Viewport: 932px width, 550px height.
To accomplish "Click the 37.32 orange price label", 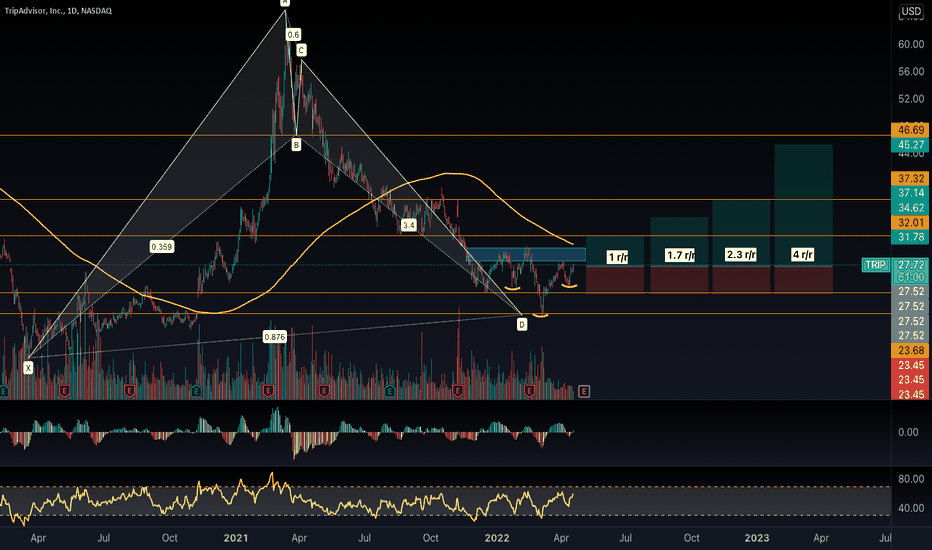I will 911,178.
